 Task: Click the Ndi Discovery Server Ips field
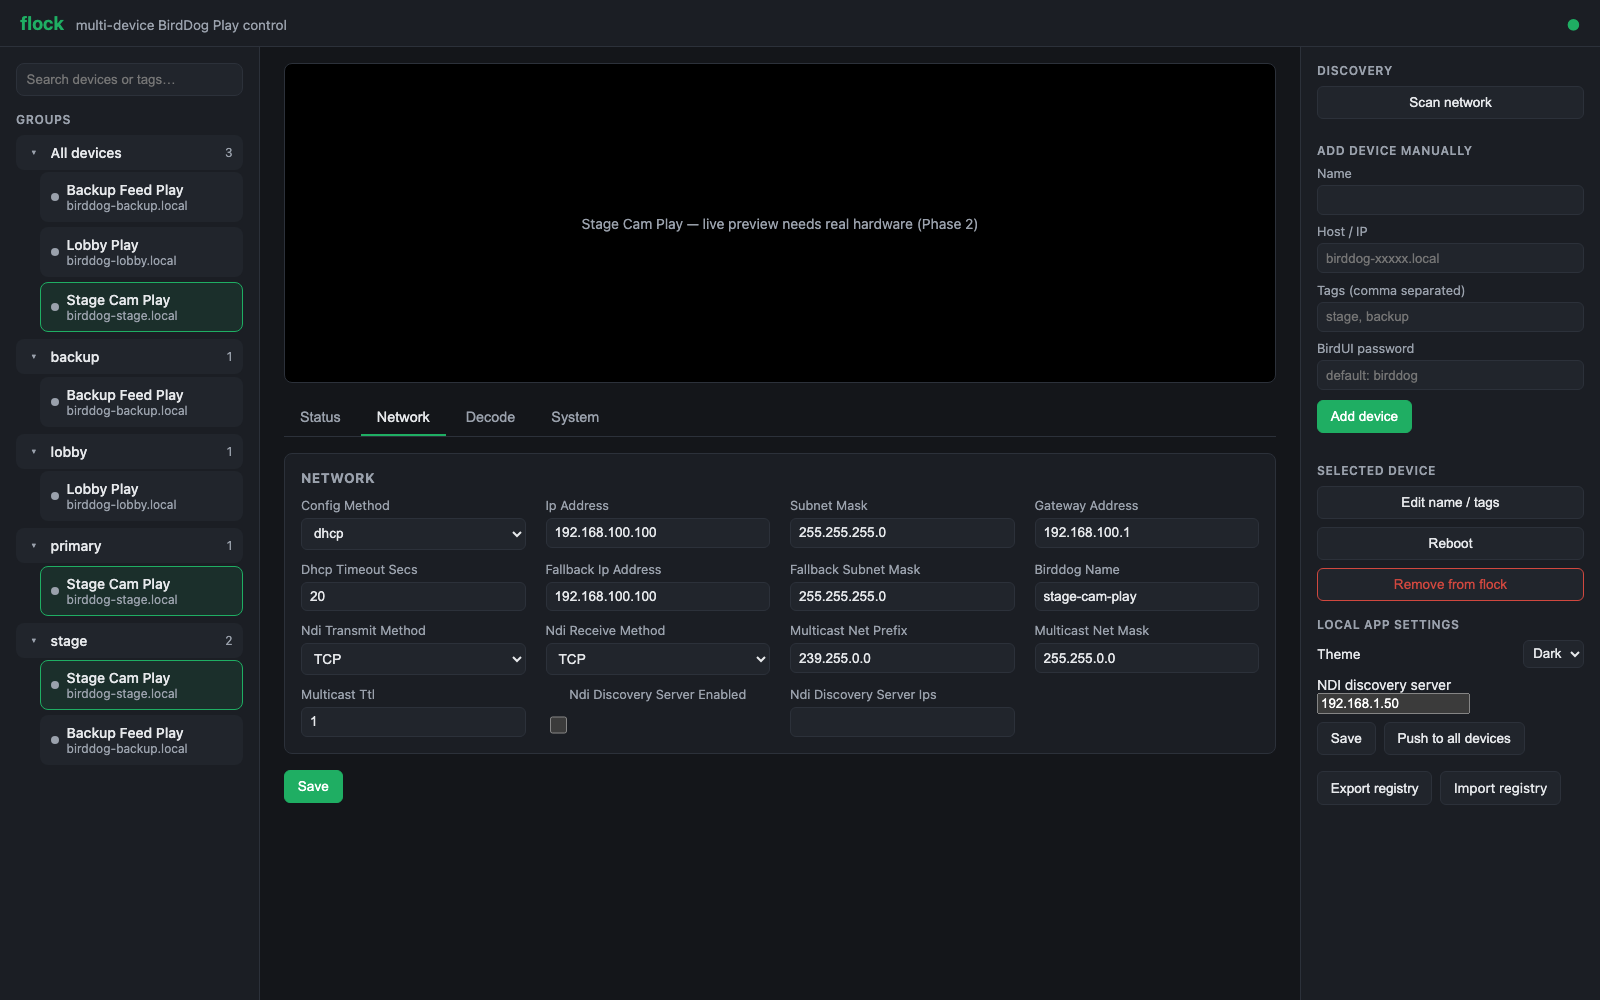[902, 722]
